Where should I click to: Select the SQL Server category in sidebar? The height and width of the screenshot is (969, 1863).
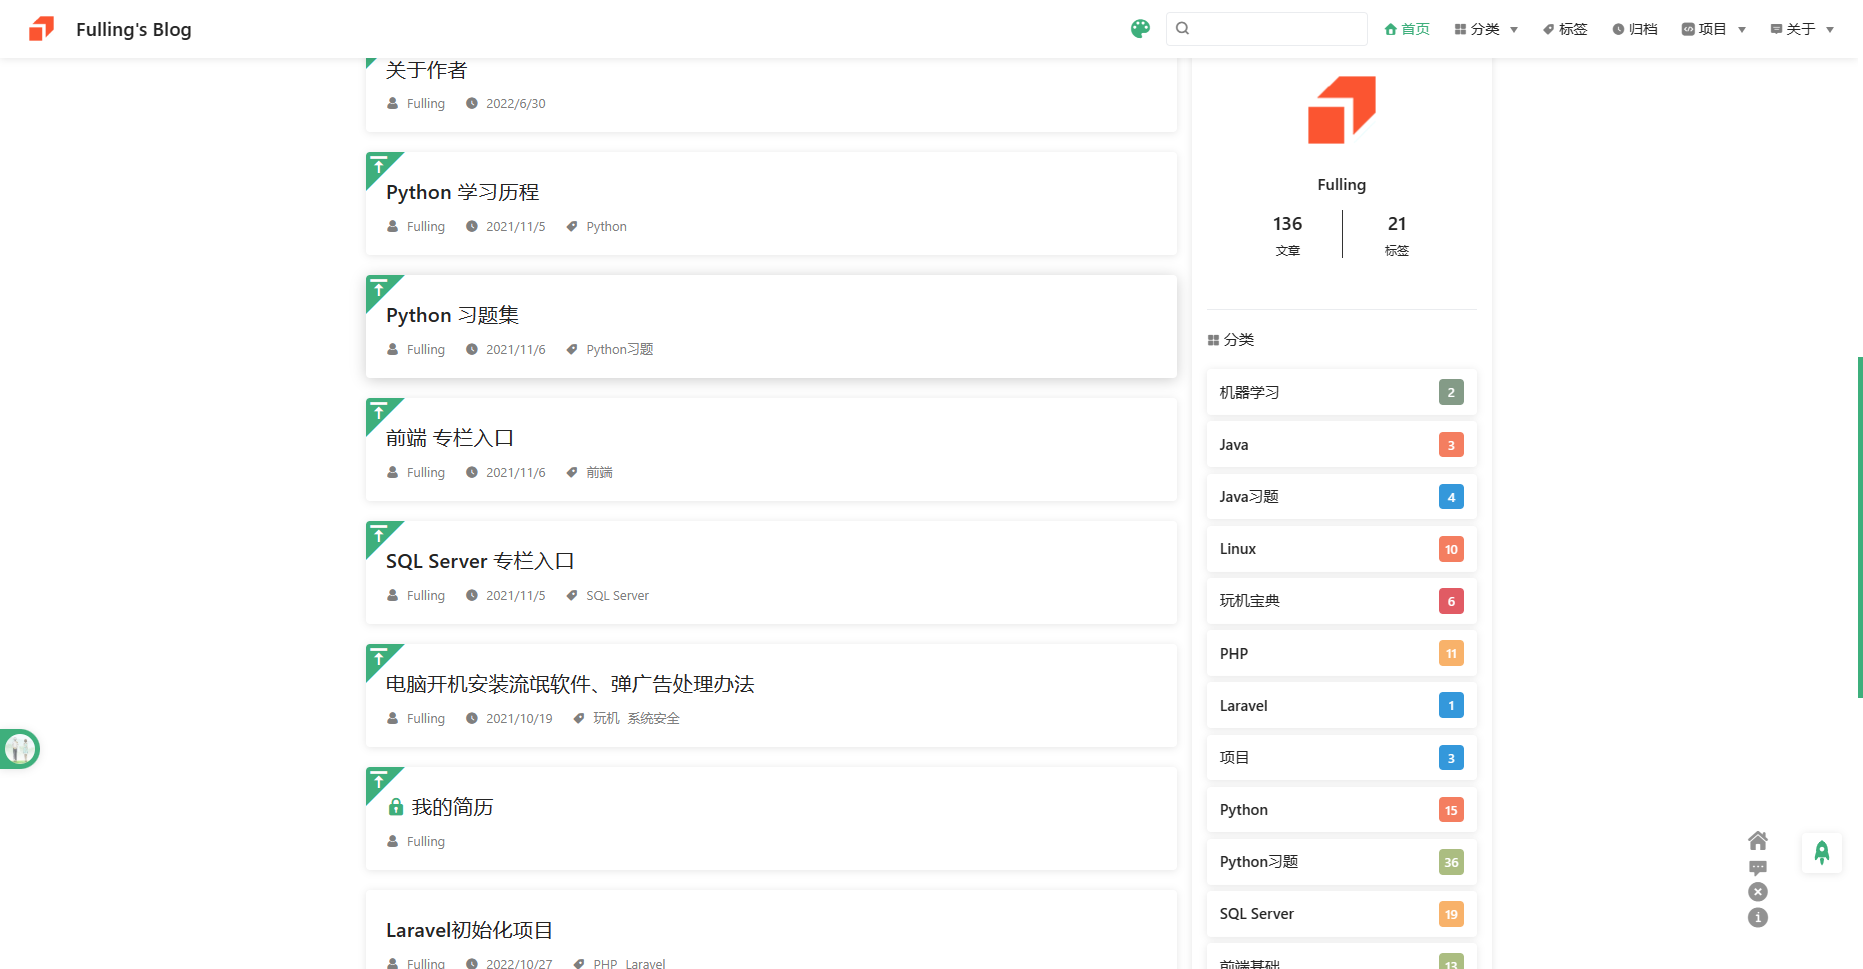coord(1342,914)
